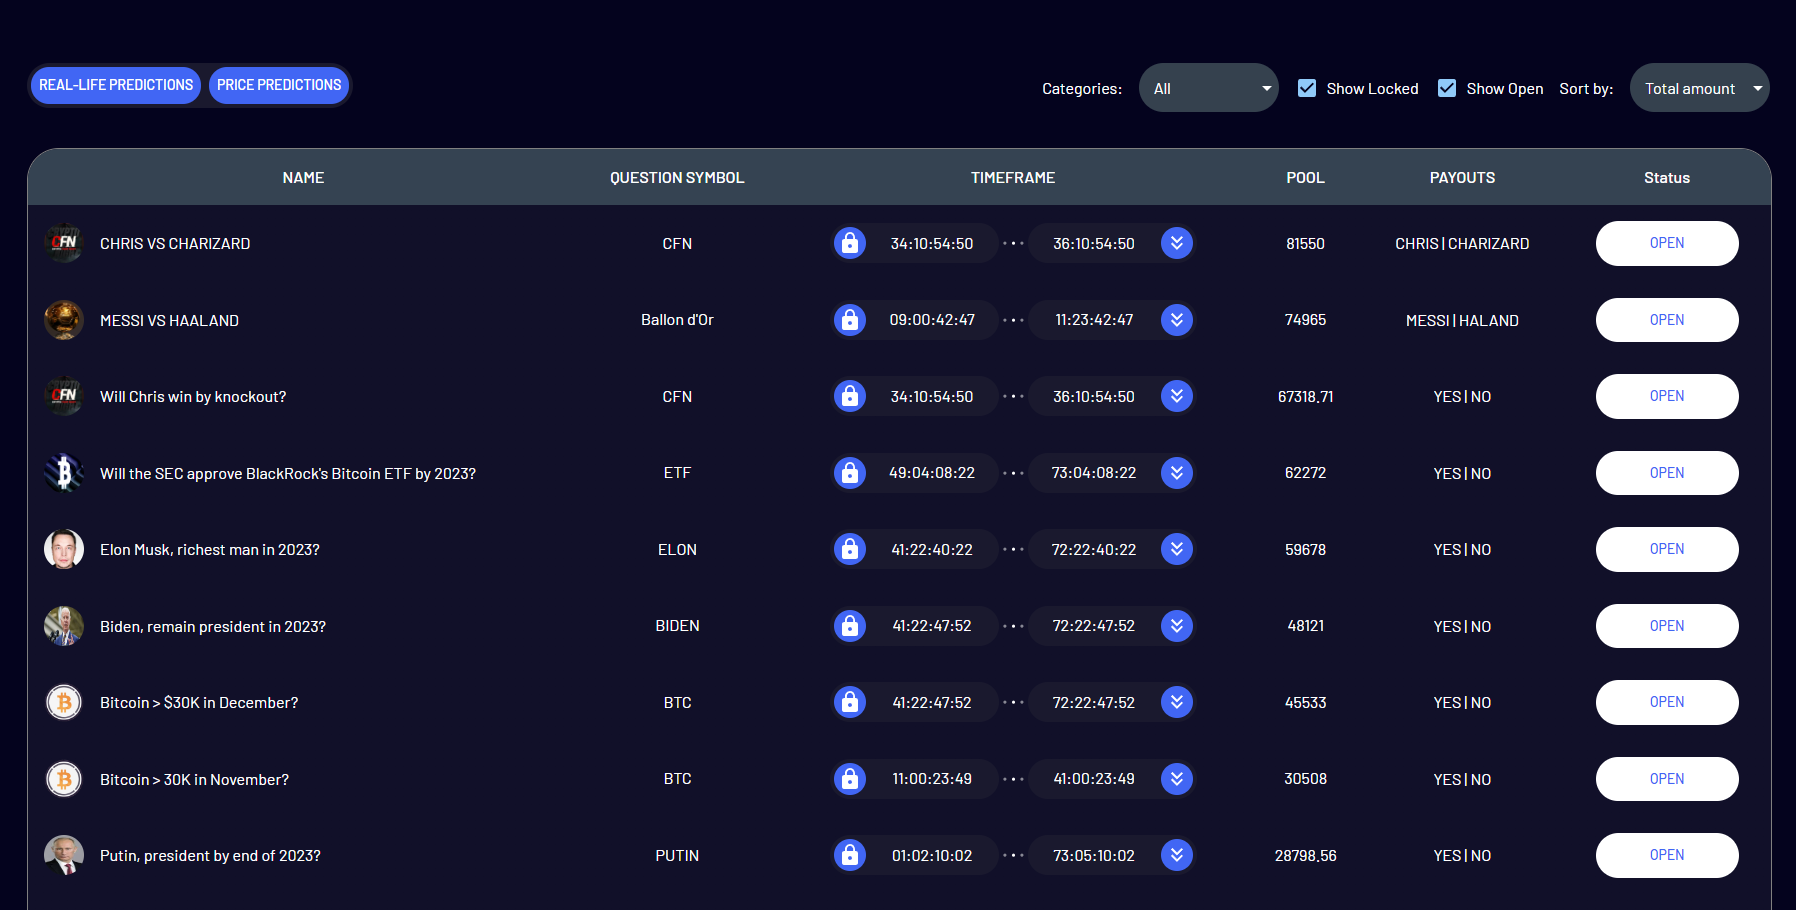Screen dimensions: 1796x910
Task: Expand BlackRock Bitcoin ETF row details
Action: click(1177, 473)
